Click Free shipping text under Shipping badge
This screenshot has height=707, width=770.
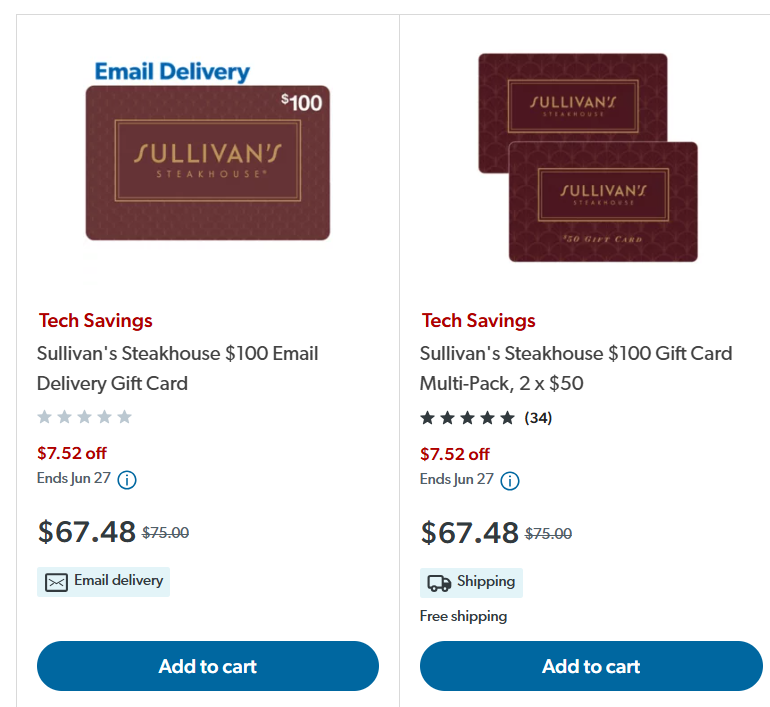click(463, 616)
